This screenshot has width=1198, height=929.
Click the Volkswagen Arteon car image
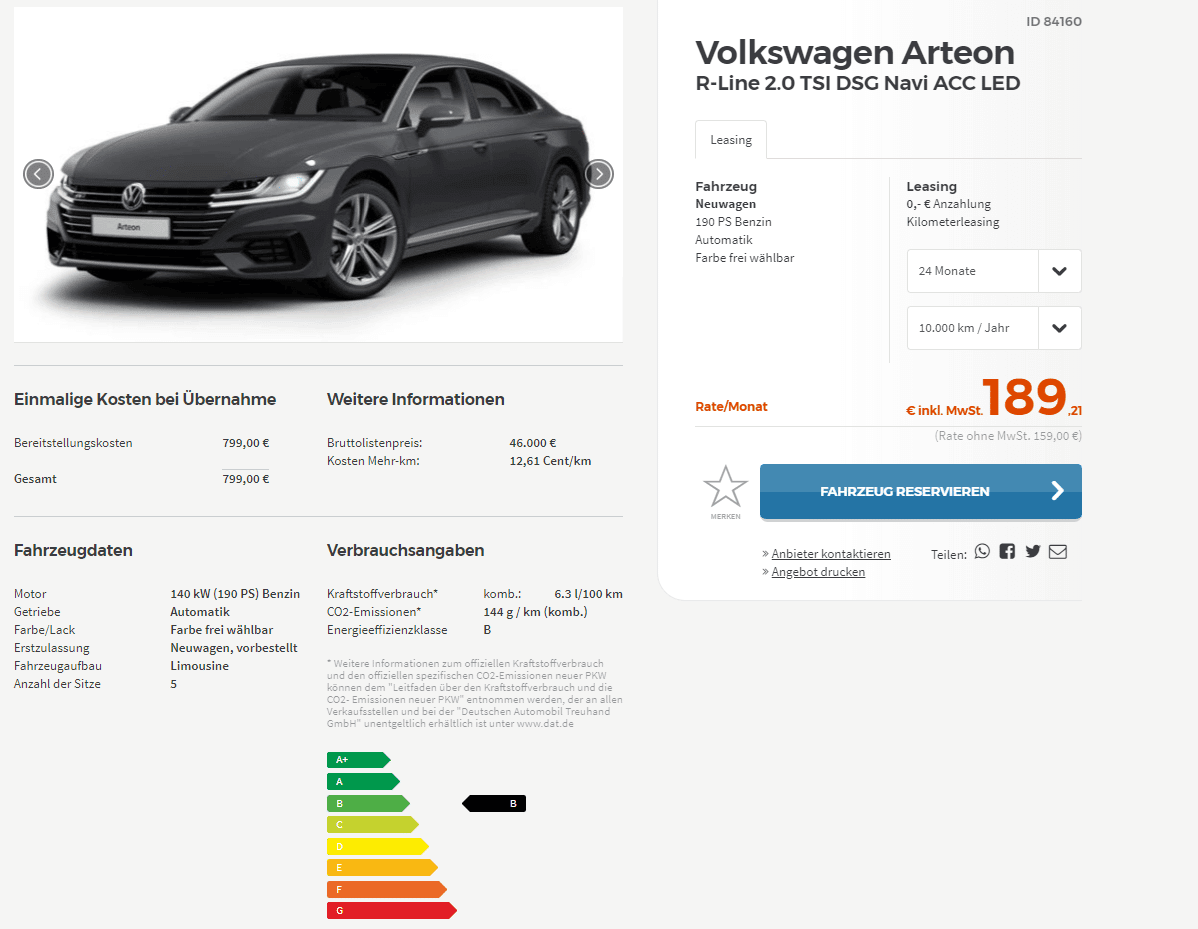point(318,174)
